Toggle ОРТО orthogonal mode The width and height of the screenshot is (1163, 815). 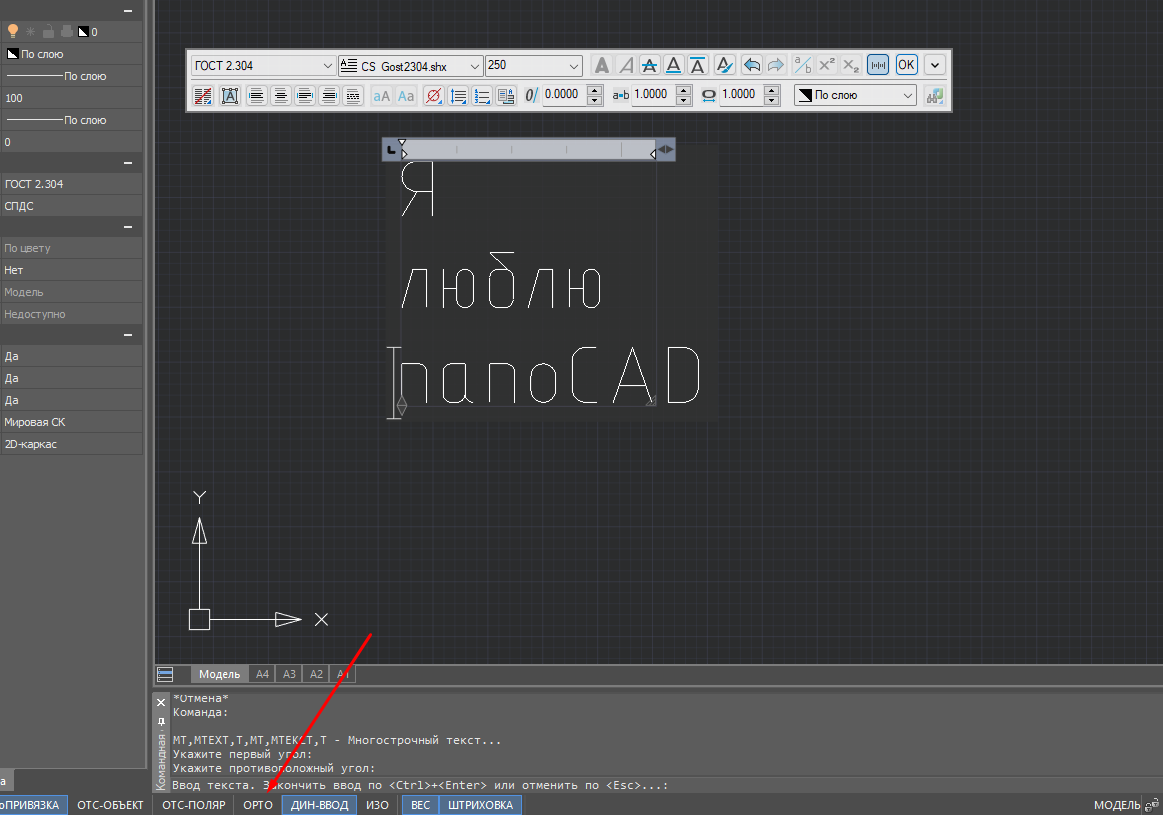(258, 805)
